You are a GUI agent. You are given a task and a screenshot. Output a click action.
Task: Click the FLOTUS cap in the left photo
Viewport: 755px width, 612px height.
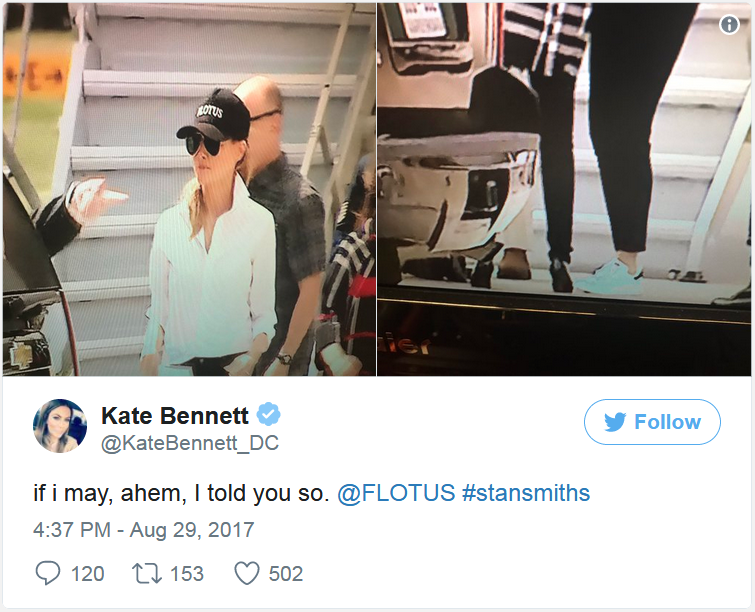214,115
